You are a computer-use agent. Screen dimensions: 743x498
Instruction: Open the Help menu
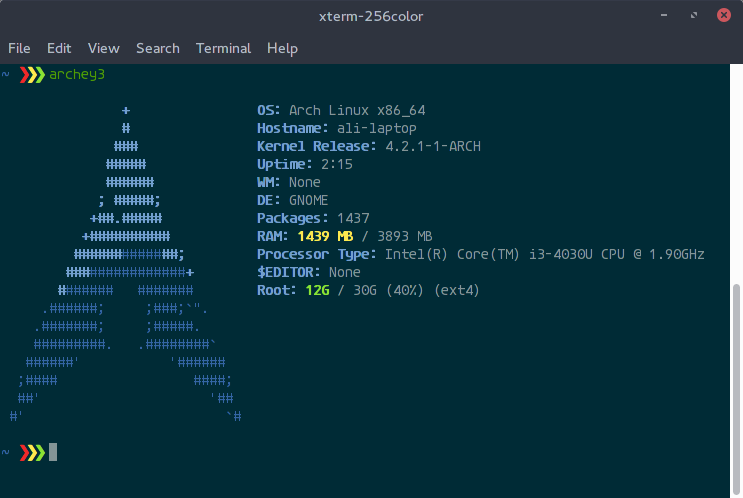[x=282, y=48]
